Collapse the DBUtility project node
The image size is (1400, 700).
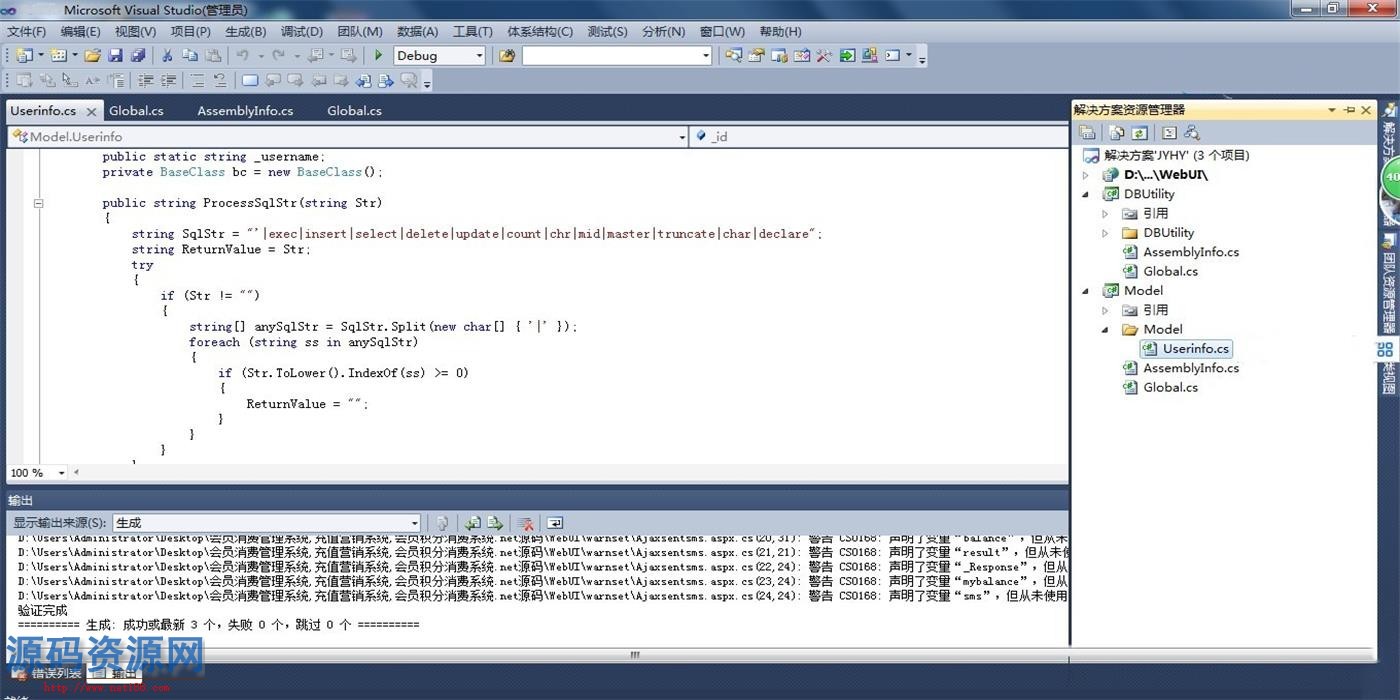tap(1086, 194)
